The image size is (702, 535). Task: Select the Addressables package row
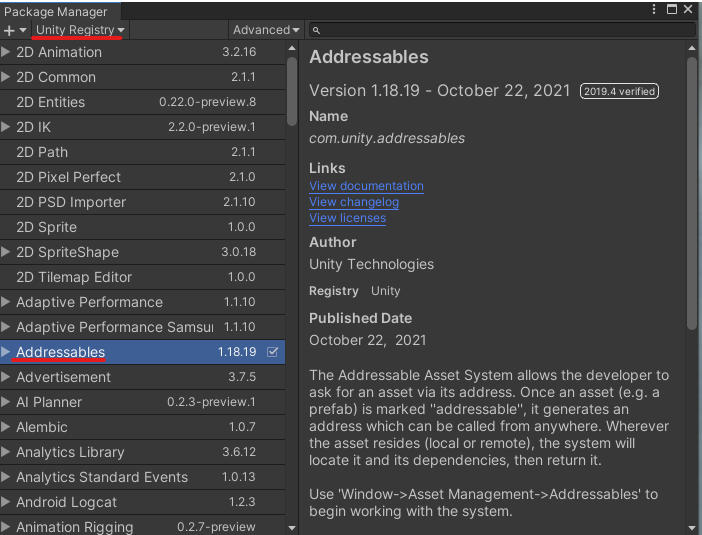pyautogui.click(x=142, y=352)
